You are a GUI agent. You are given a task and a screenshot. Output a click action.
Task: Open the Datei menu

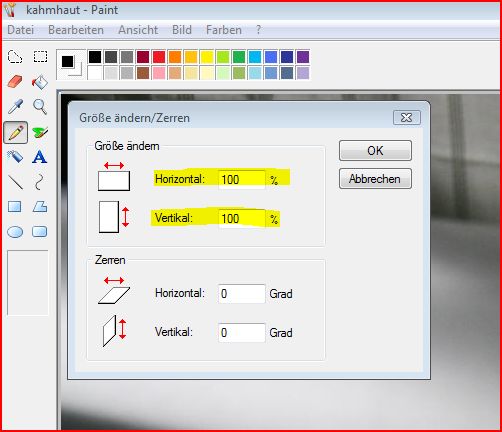tap(21, 30)
